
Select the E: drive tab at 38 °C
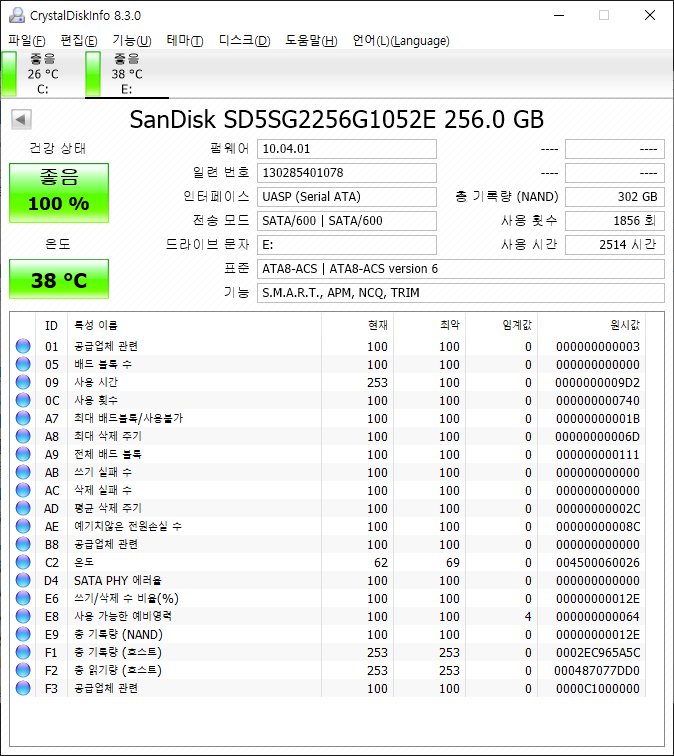pos(126,74)
